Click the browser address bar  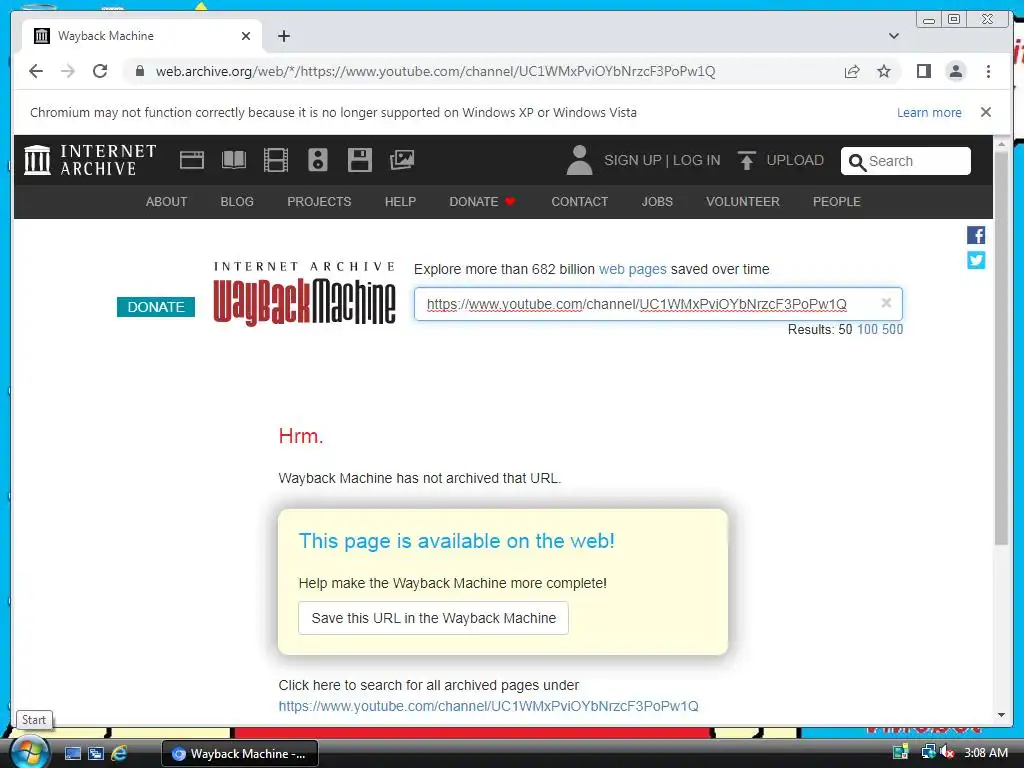tap(483, 71)
